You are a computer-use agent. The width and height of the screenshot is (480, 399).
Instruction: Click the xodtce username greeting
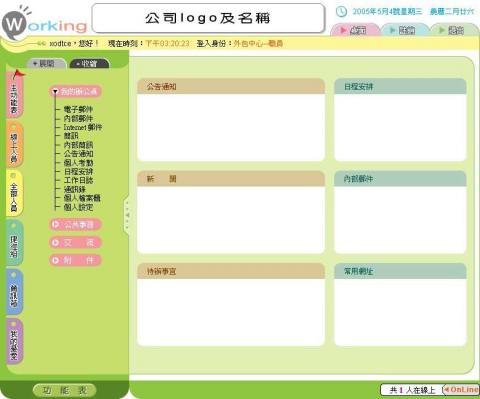[74, 43]
